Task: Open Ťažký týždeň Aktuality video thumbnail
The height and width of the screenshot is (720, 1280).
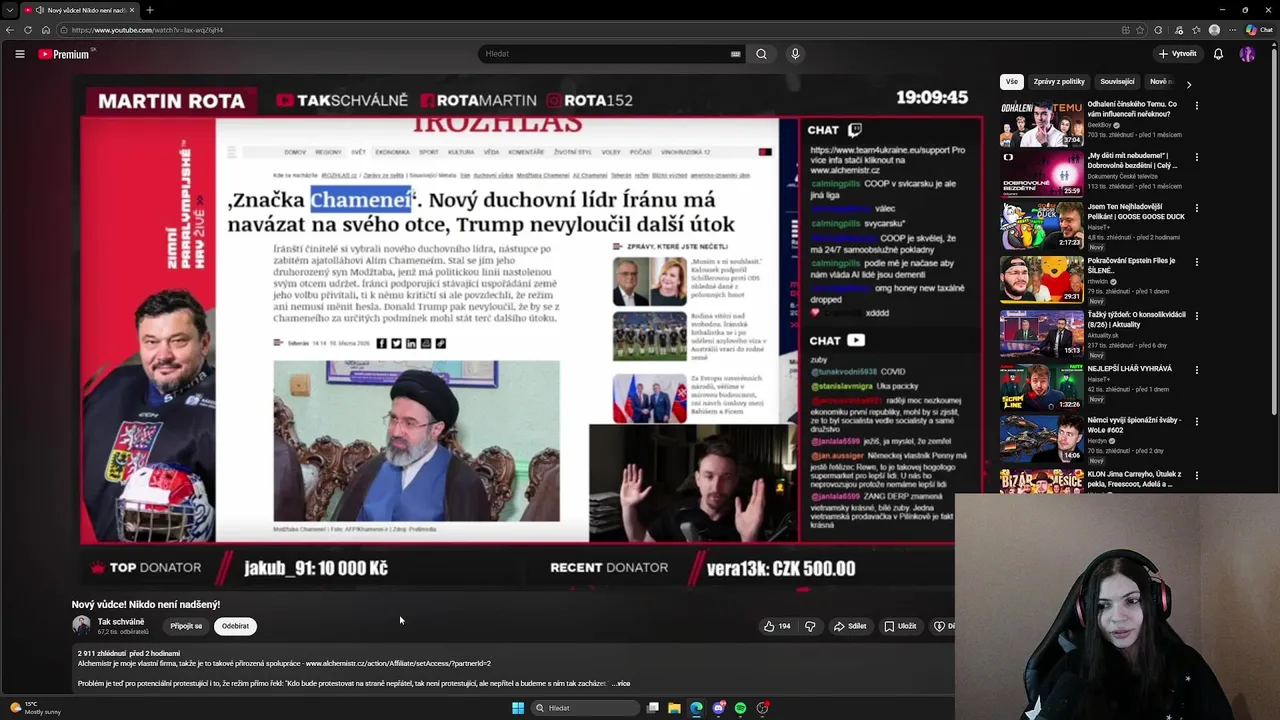Action: [x=1041, y=334]
